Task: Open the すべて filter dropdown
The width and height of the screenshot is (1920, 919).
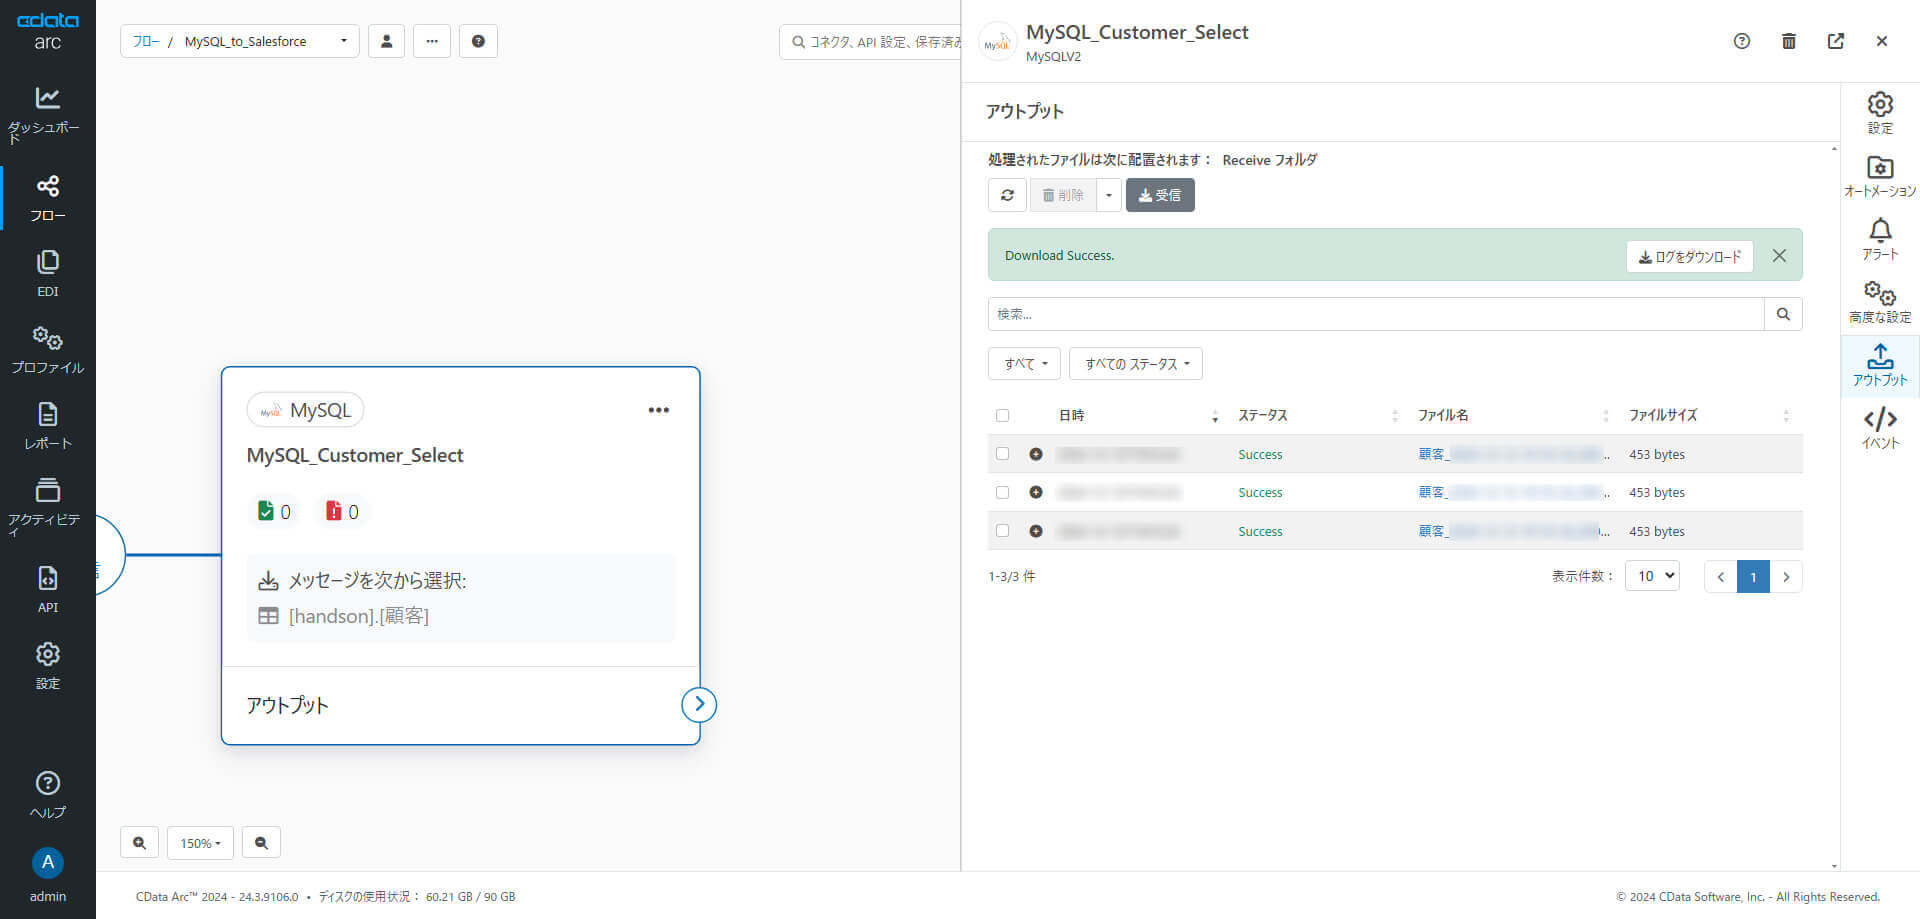Action: [x=1024, y=364]
